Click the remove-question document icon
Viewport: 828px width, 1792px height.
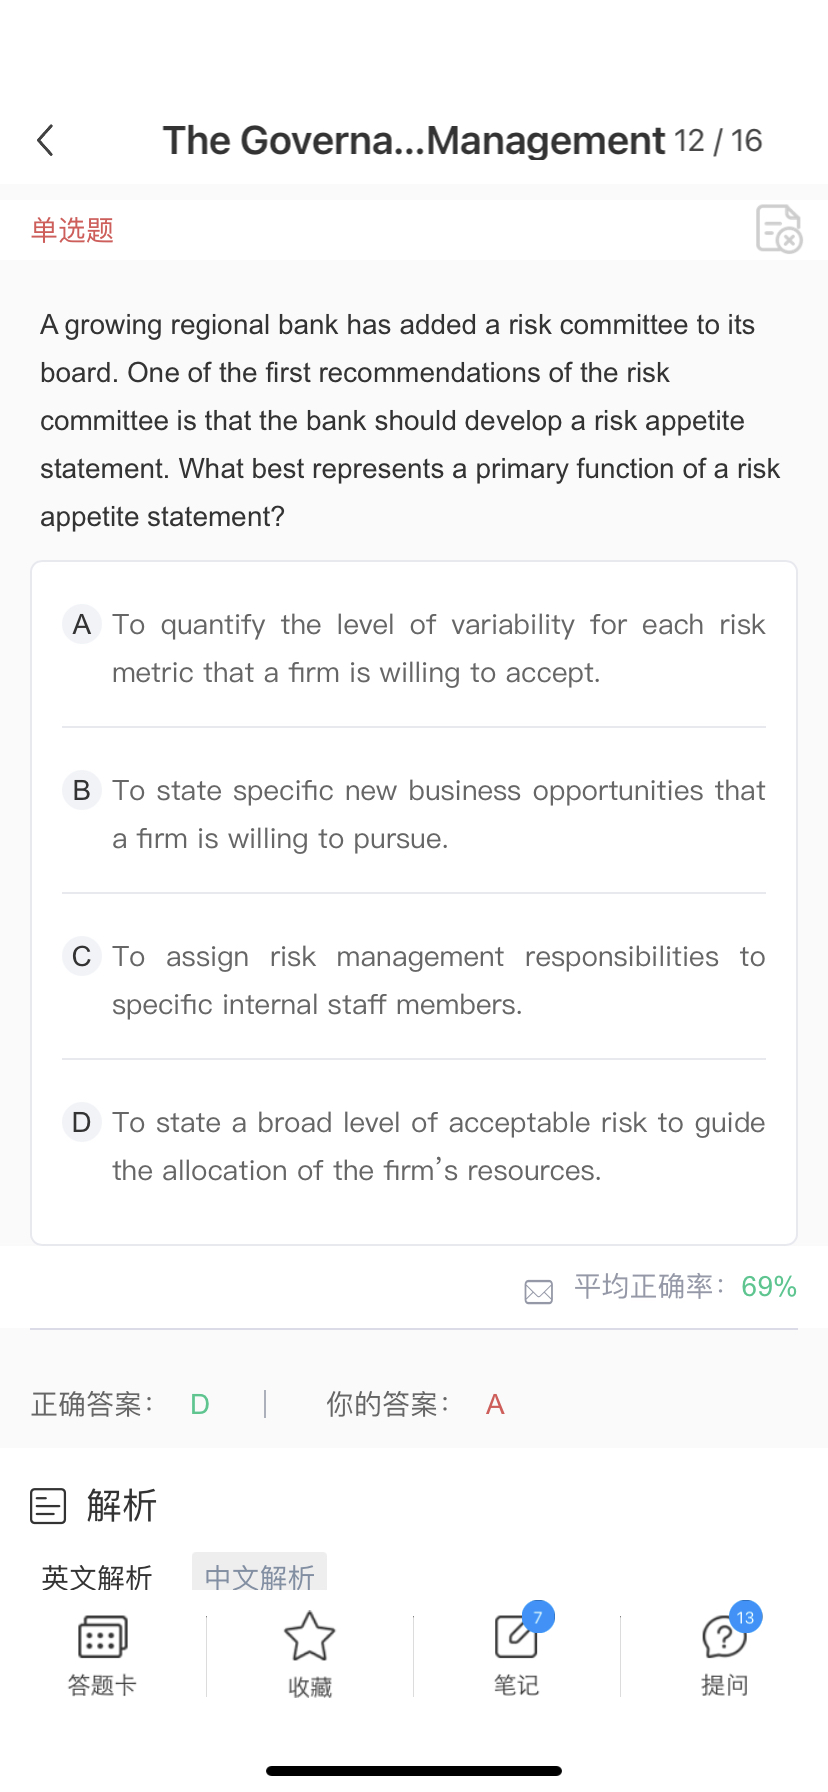pos(779,229)
